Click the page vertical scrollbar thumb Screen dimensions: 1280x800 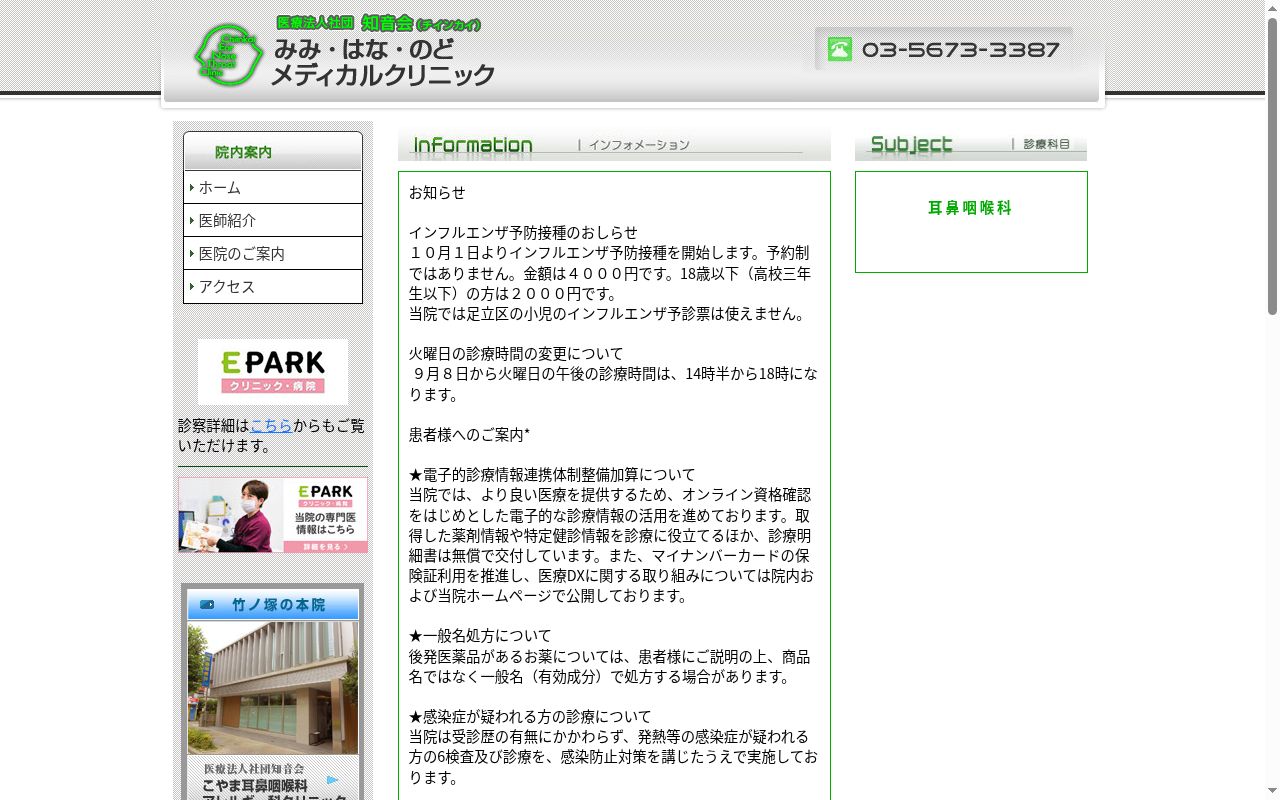(x=1272, y=167)
